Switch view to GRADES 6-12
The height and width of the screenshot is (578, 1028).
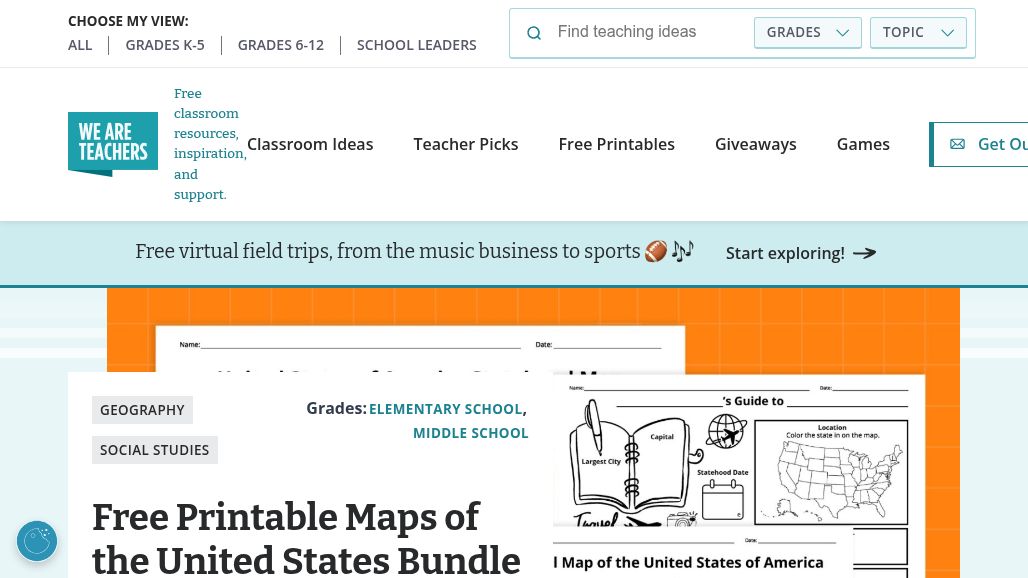(x=281, y=45)
